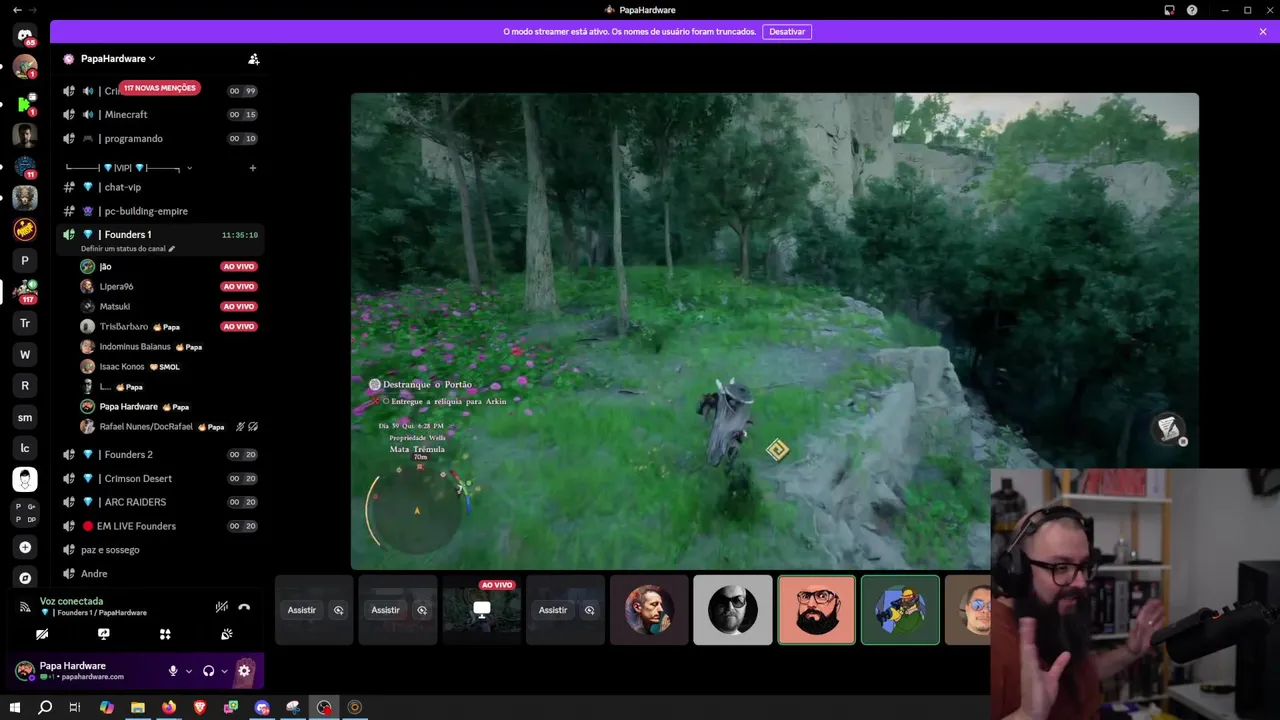This screenshot has width=1280, height=720.
Task: Open the soundboard icon
Action: pos(227,634)
